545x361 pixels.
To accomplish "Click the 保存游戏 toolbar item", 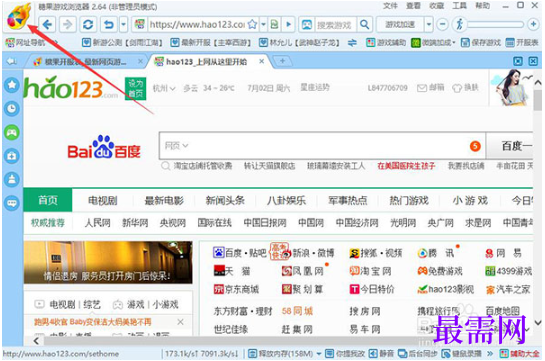I will [481, 42].
